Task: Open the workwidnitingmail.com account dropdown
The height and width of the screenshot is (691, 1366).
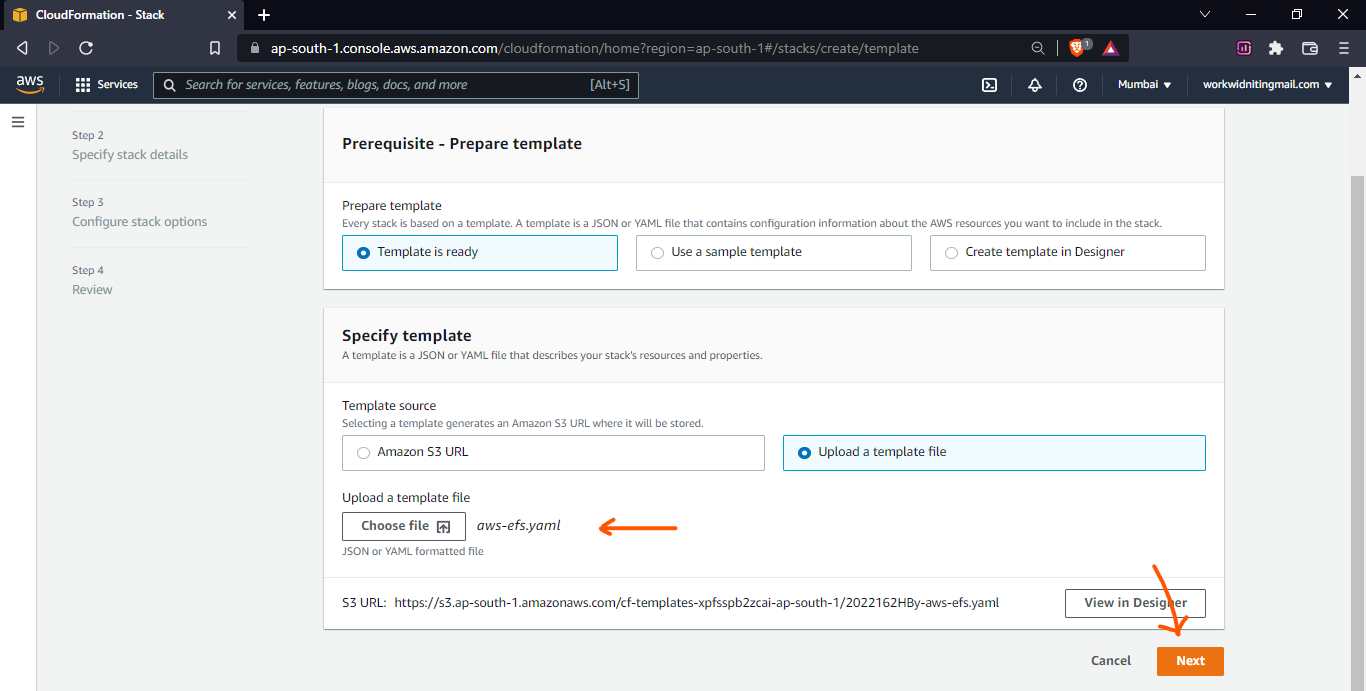Action: [1267, 85]
